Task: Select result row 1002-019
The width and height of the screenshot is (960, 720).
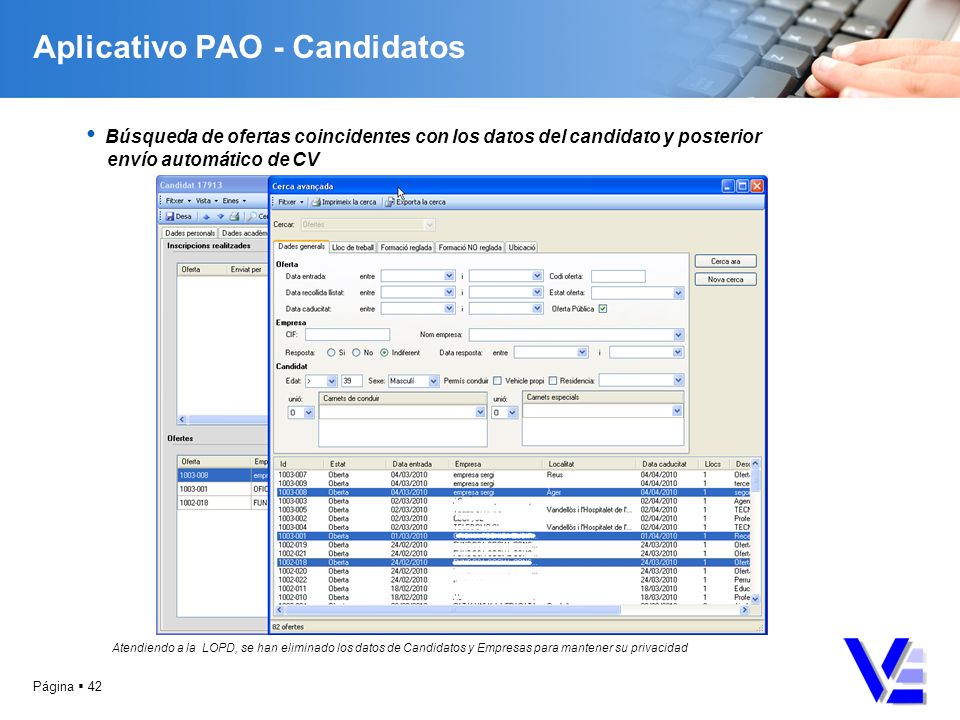Action: click(512, 545)
